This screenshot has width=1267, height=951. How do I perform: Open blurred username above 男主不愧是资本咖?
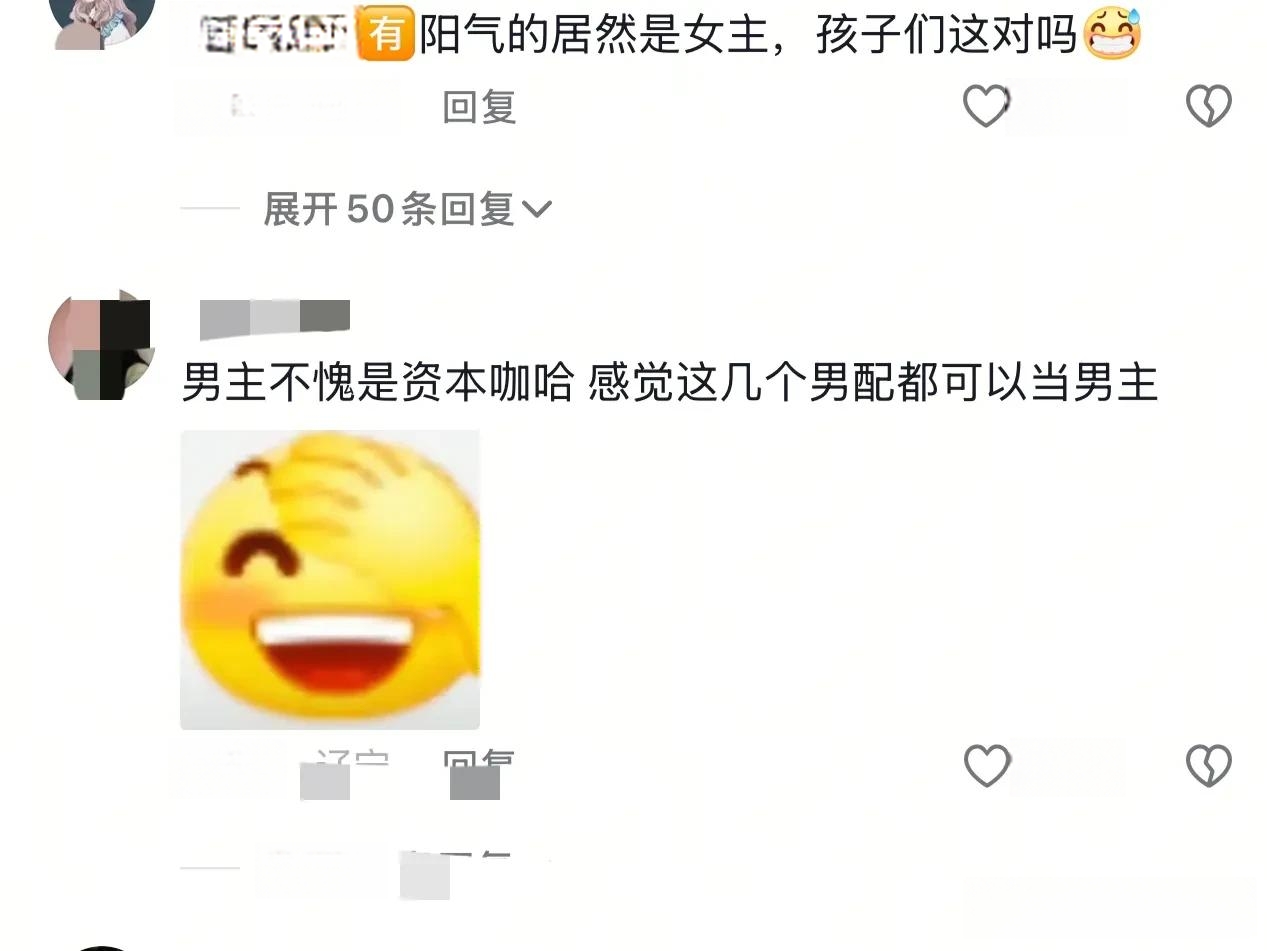click(x=275, y=319)
